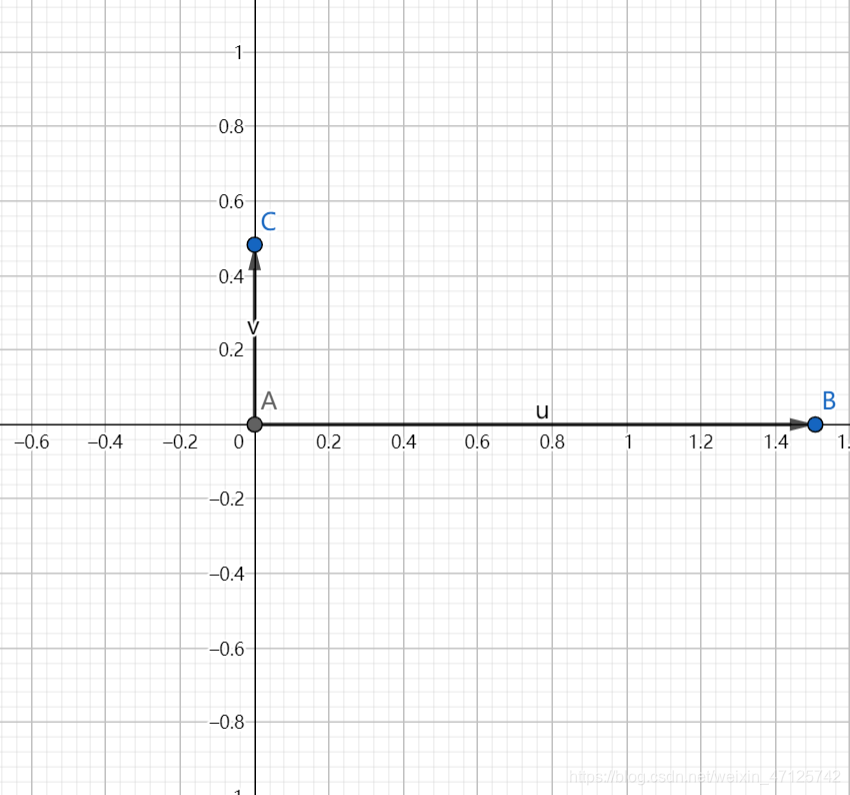Viewport: 850px width, 795px height.
Task: Click y-axis tick label −0.8
Action: 227,722
